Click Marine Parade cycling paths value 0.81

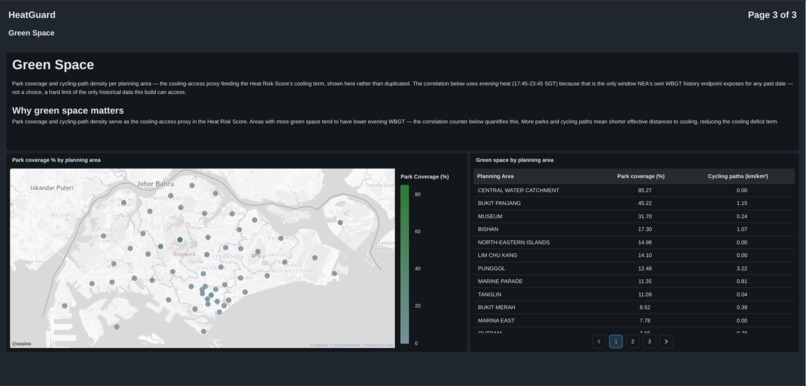click(741, 281)
